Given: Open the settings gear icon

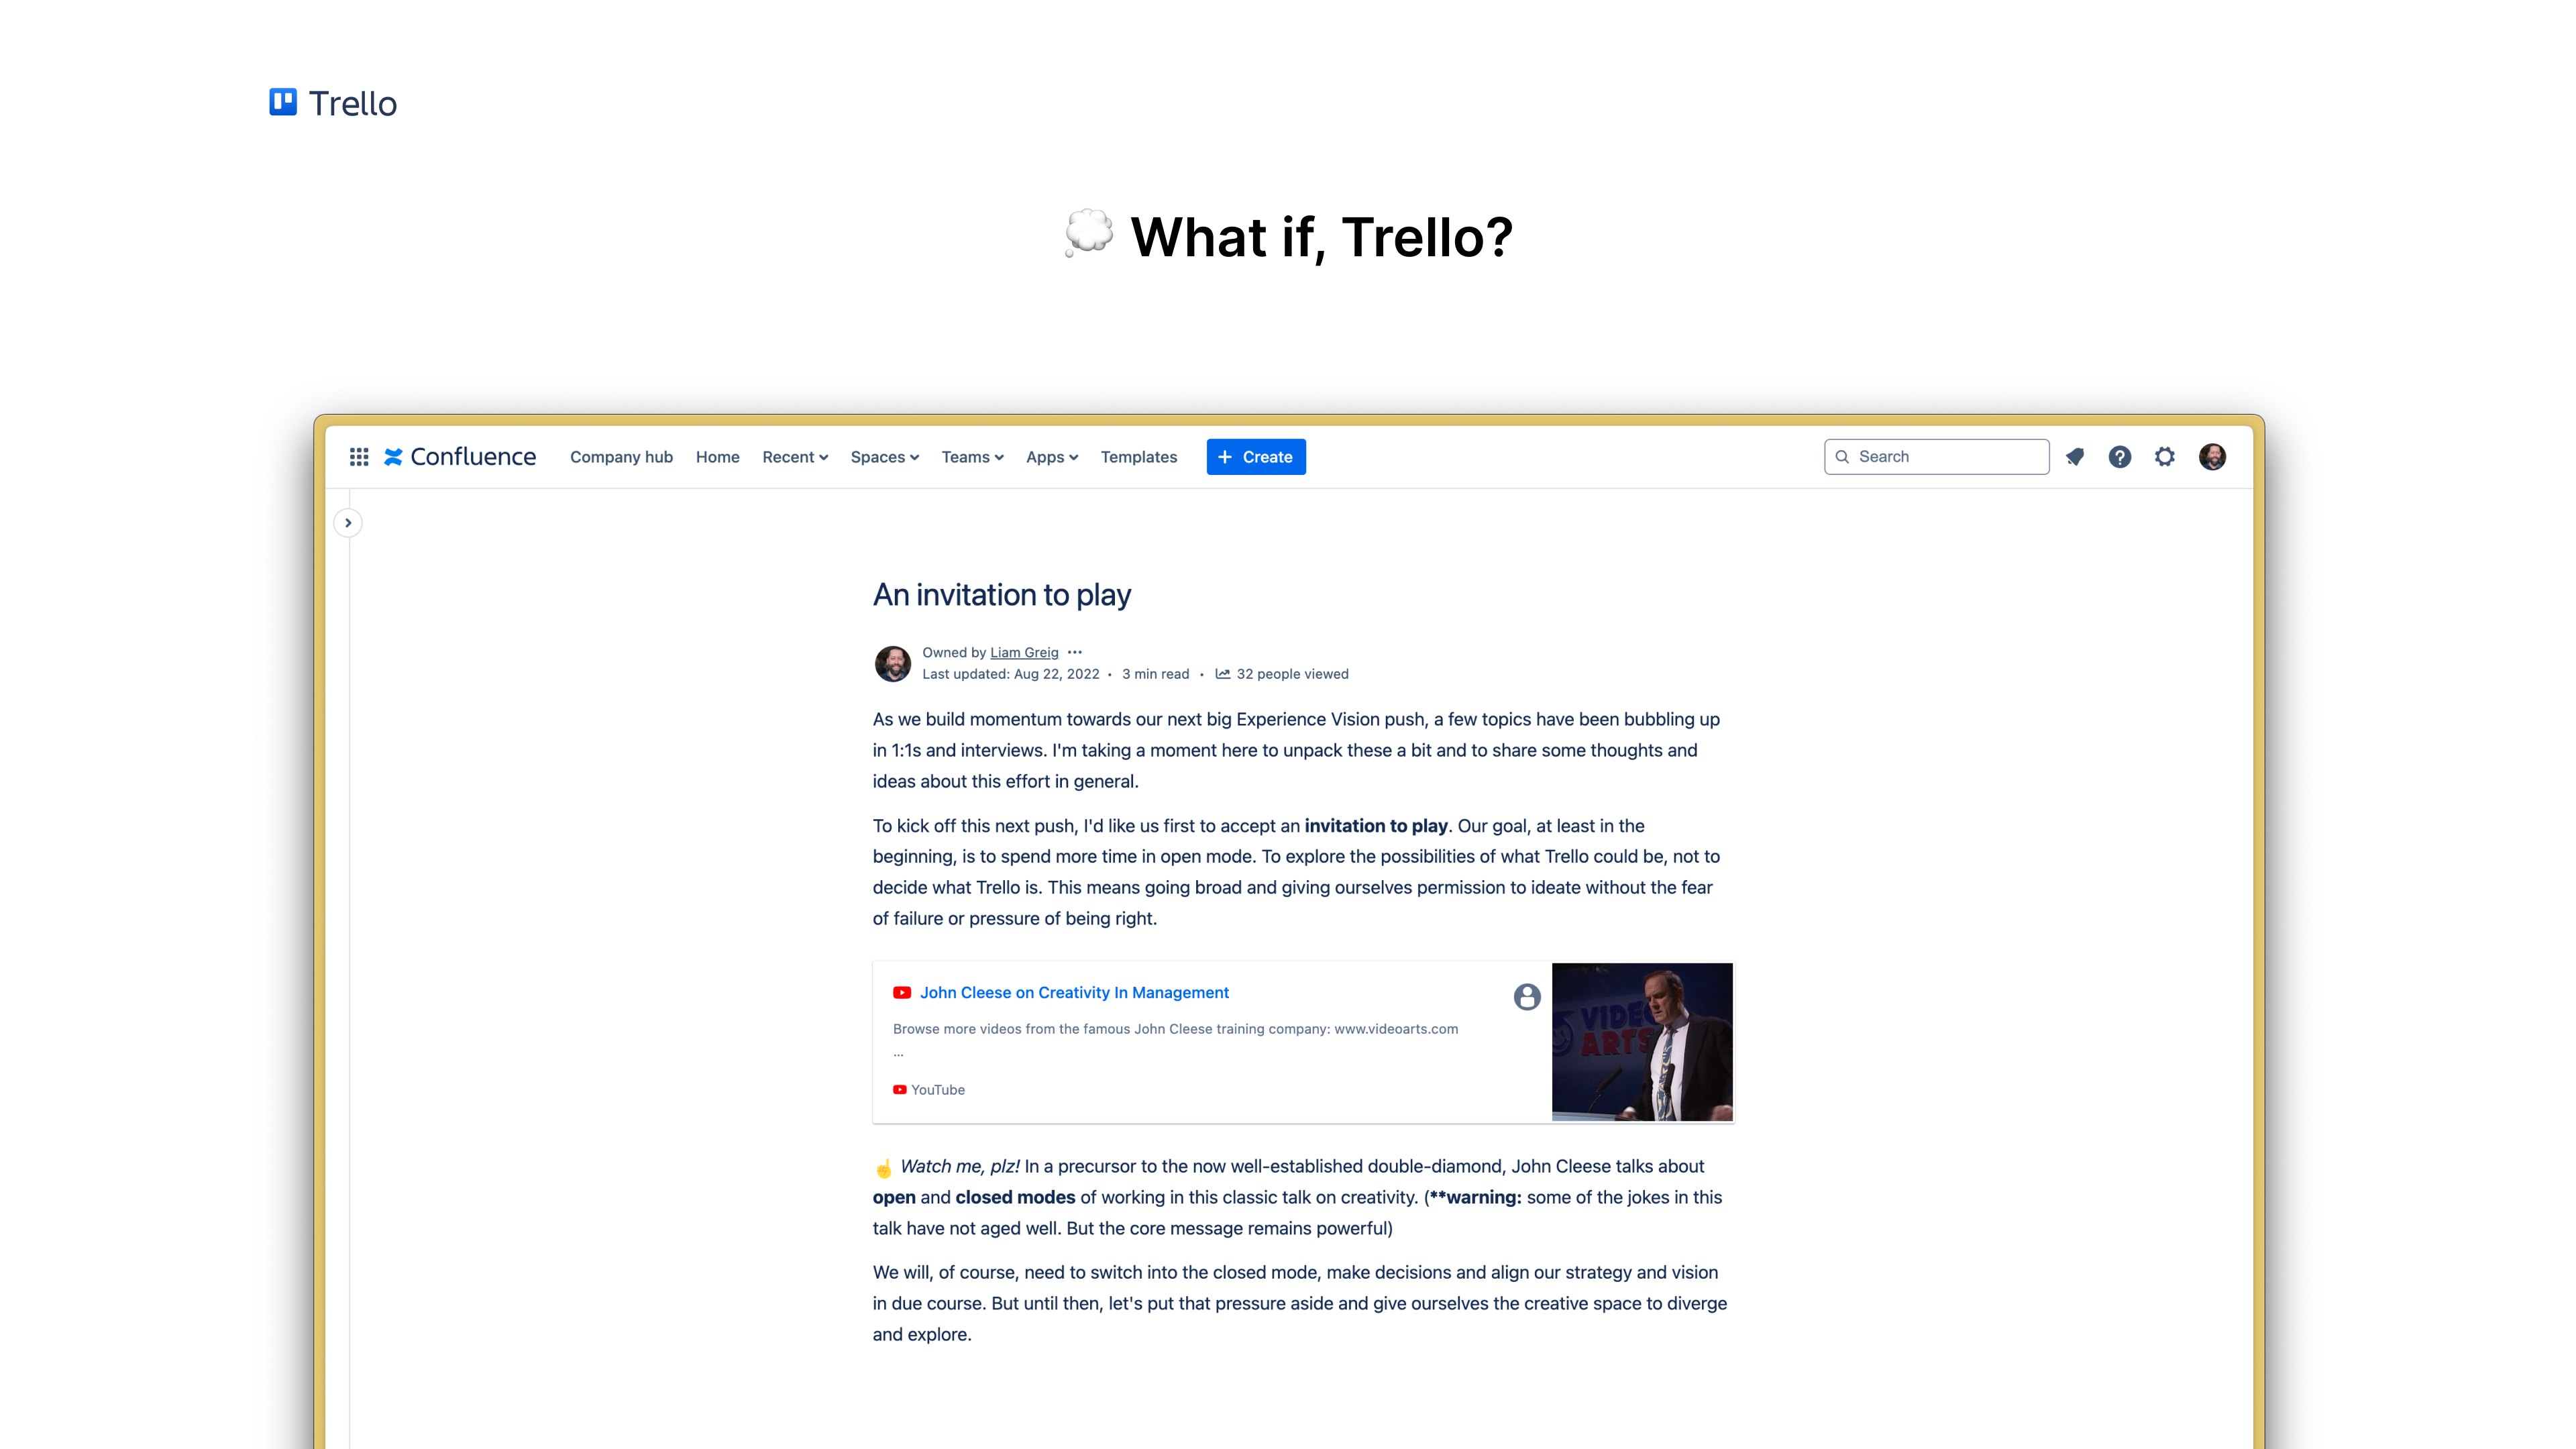Looking at the screenshot, I should 2165,456.
